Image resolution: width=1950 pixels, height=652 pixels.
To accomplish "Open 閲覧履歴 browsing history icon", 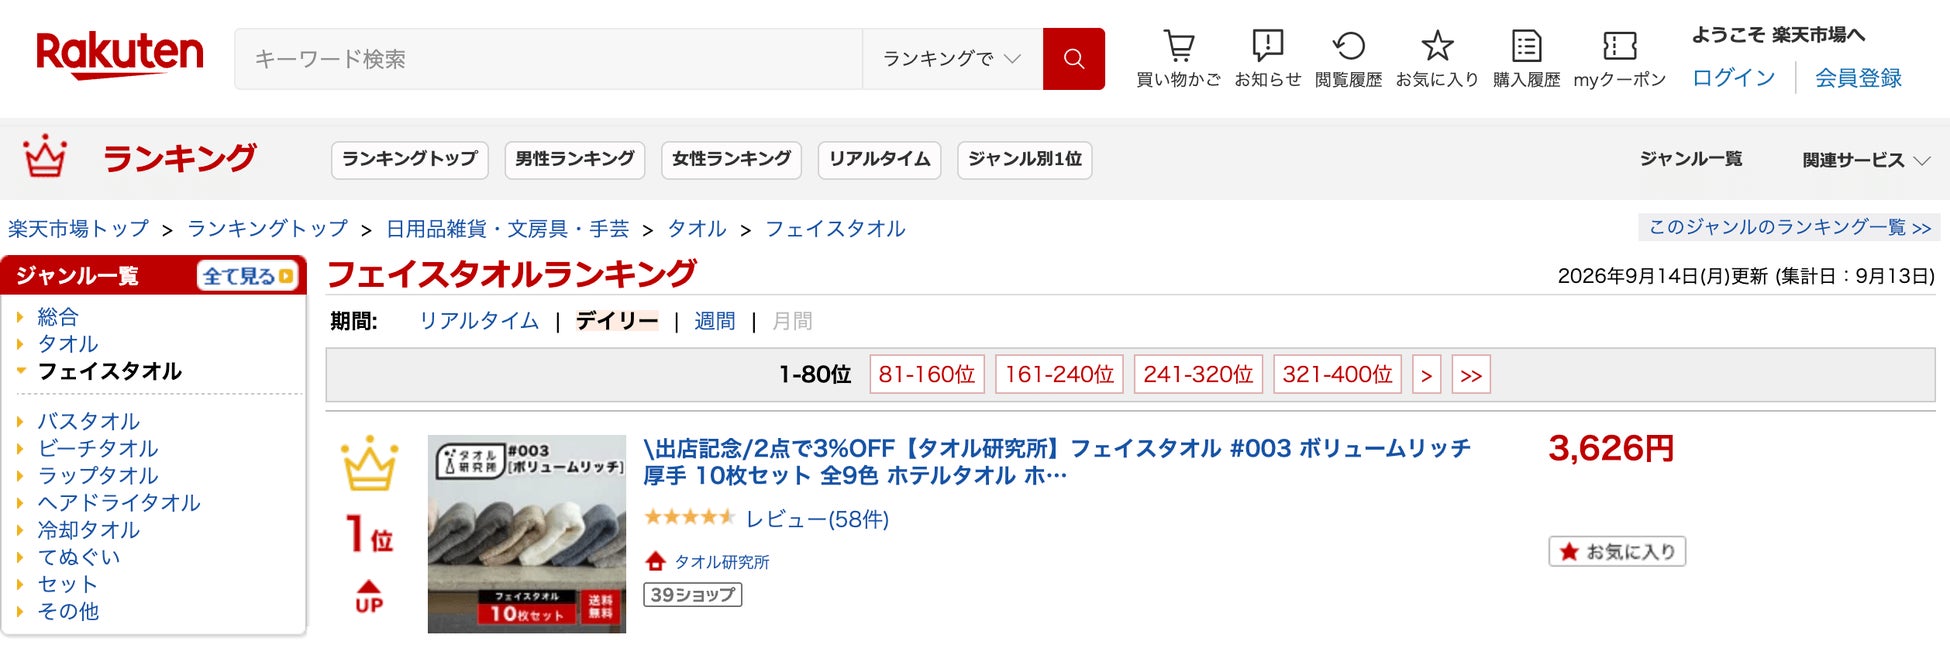I will tap(1348, 46).
